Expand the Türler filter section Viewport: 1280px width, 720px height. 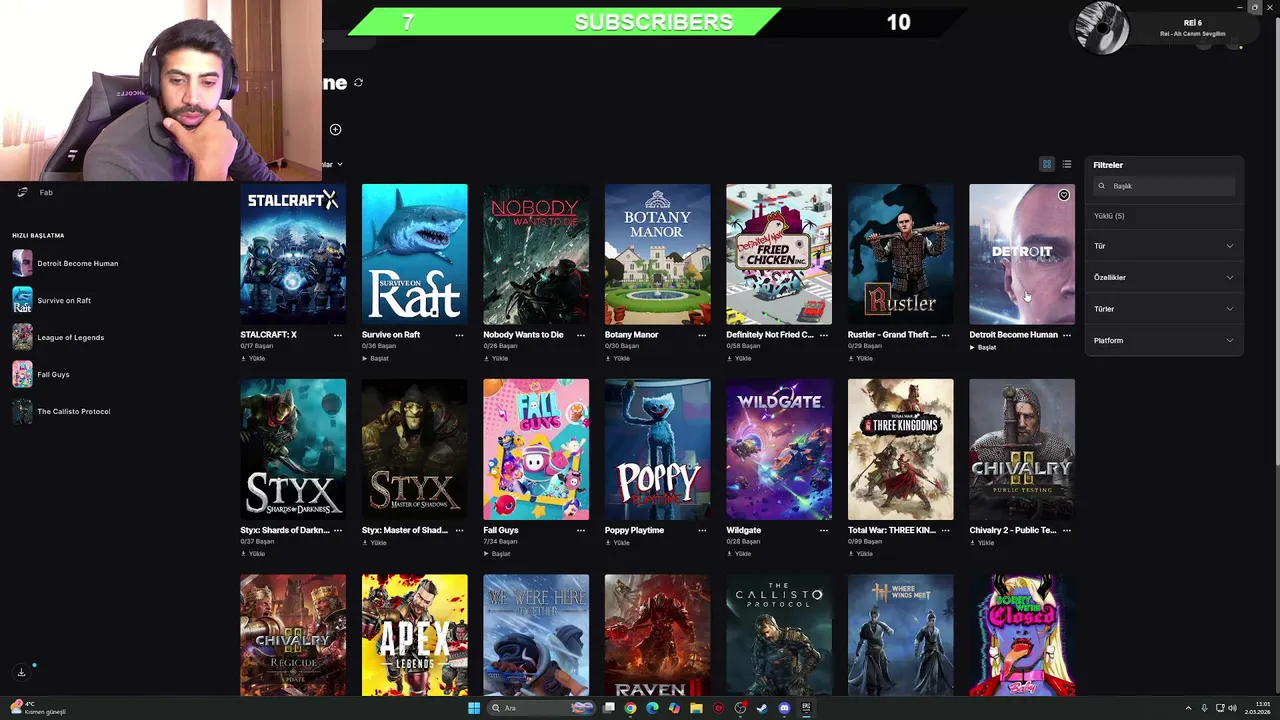pyautogui.click(x=1164, y=309)
